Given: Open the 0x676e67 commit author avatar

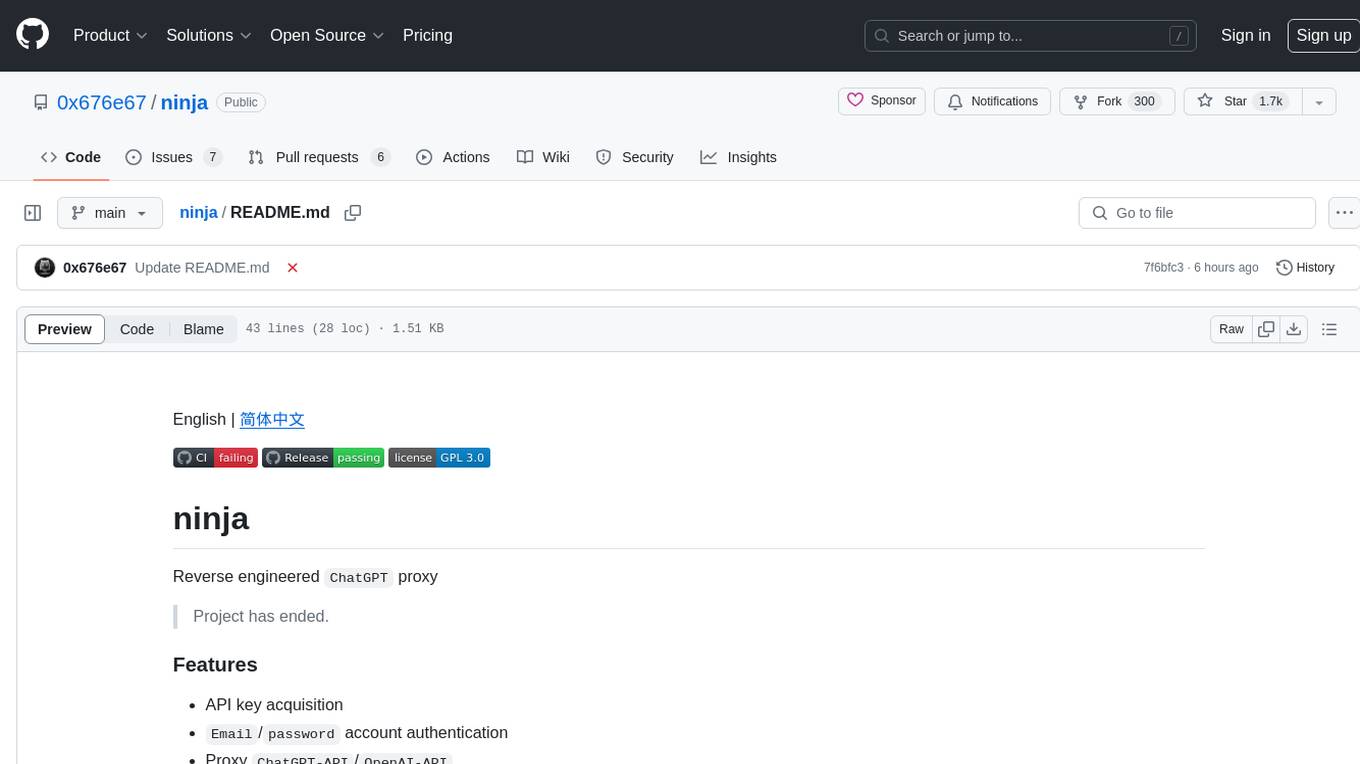Looking at the screenshot, I should [x=44, y=268].
